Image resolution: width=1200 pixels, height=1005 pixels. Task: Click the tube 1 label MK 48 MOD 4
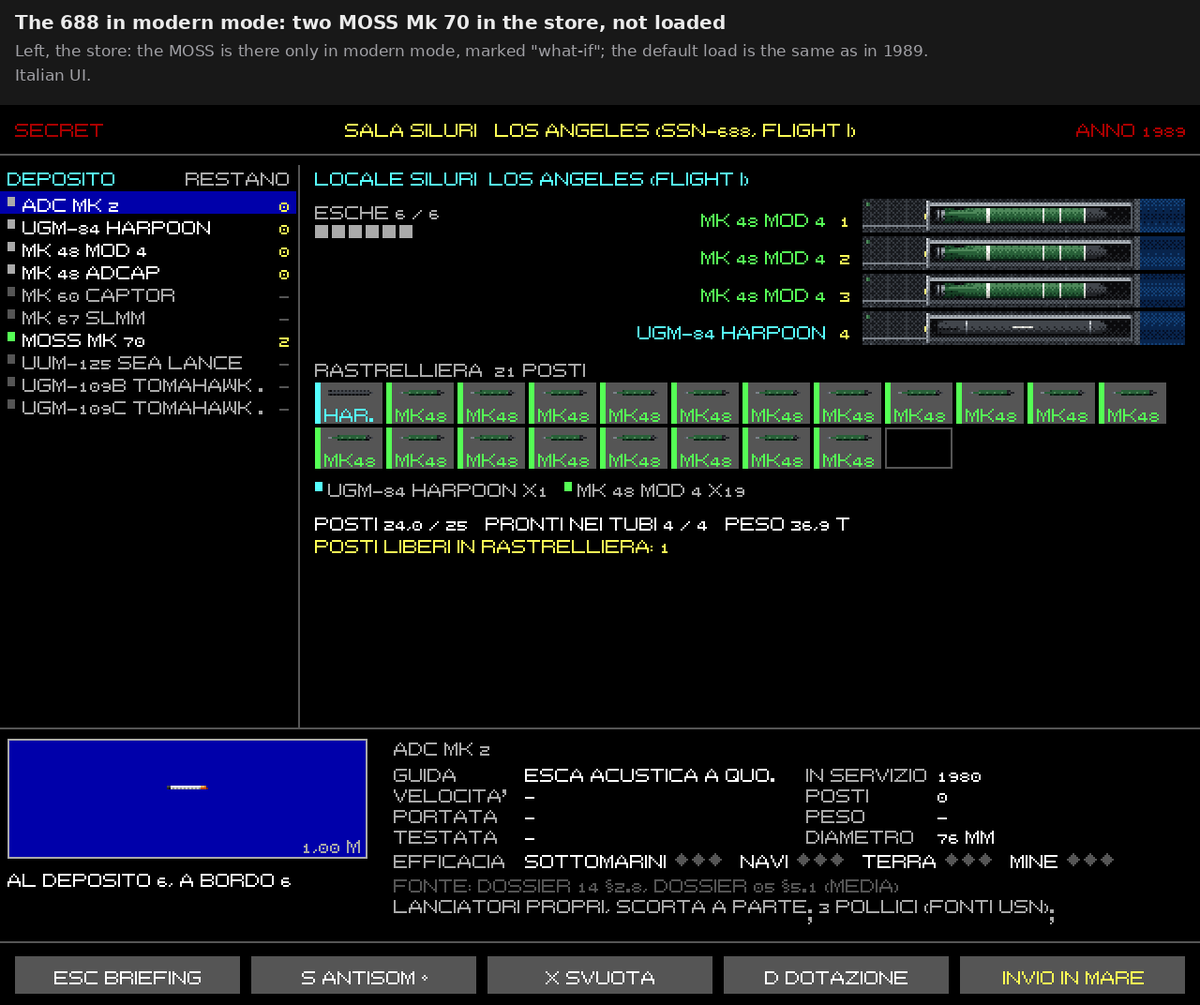point(763,221)
